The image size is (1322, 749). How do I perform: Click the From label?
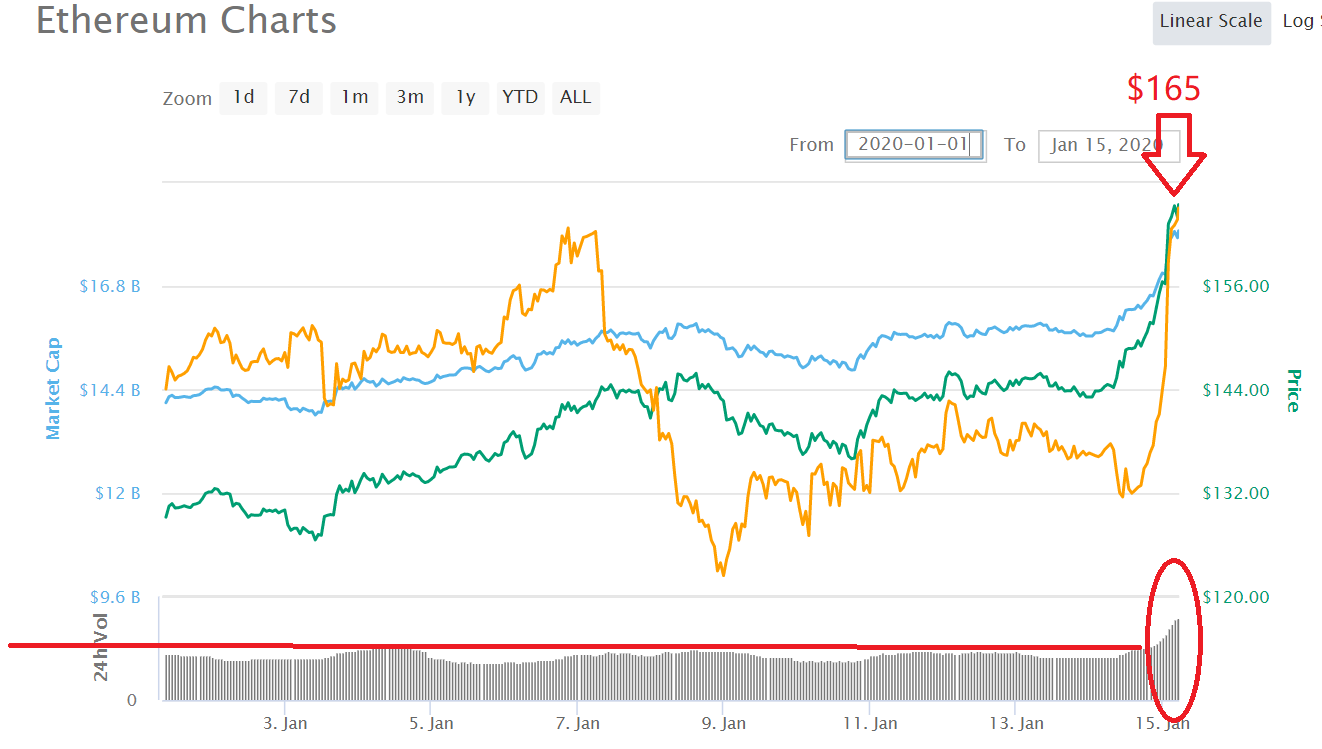[811, 145]
